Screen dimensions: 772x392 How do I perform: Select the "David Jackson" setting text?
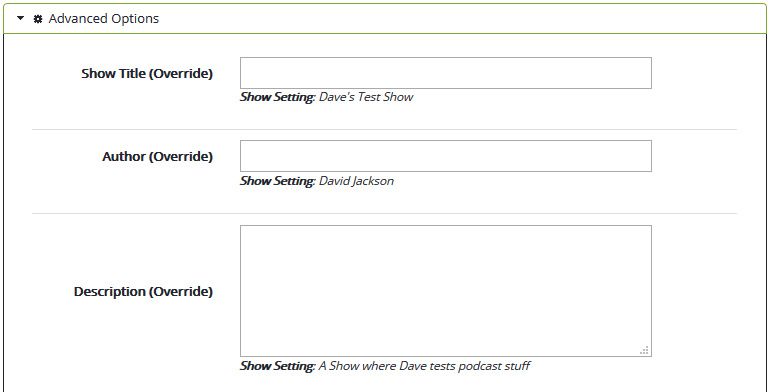point(356,181)
